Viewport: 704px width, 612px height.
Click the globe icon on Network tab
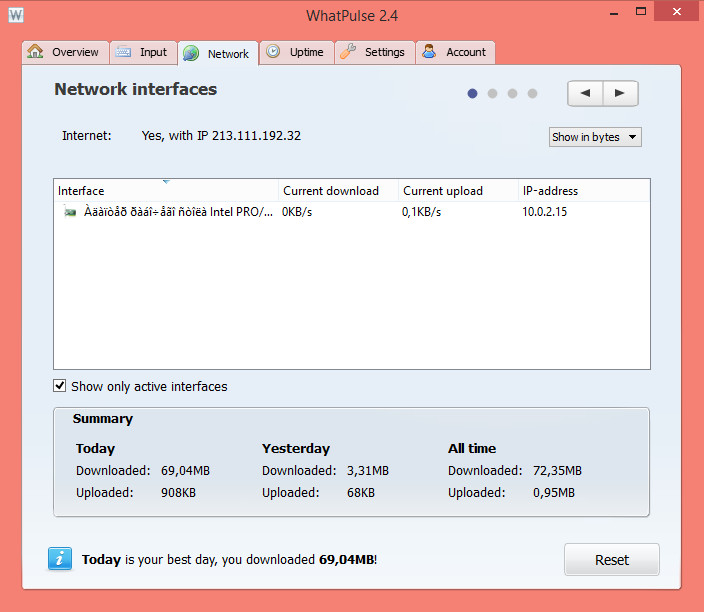click(191, 53)
